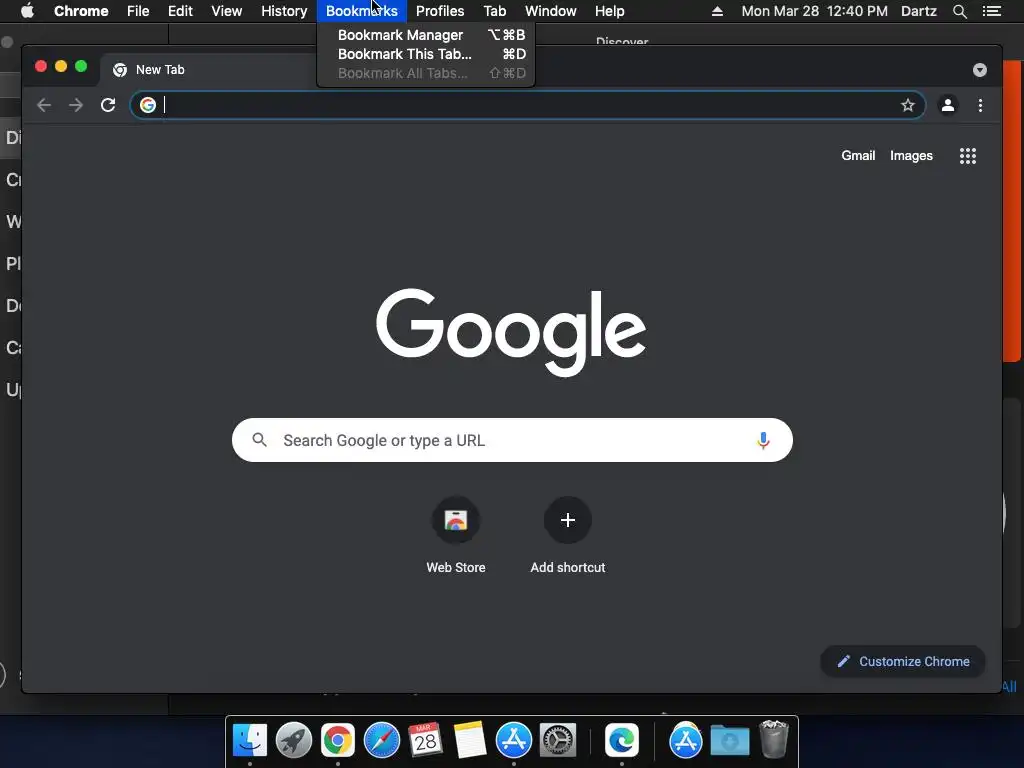Open the View menu

click(227, 11)
